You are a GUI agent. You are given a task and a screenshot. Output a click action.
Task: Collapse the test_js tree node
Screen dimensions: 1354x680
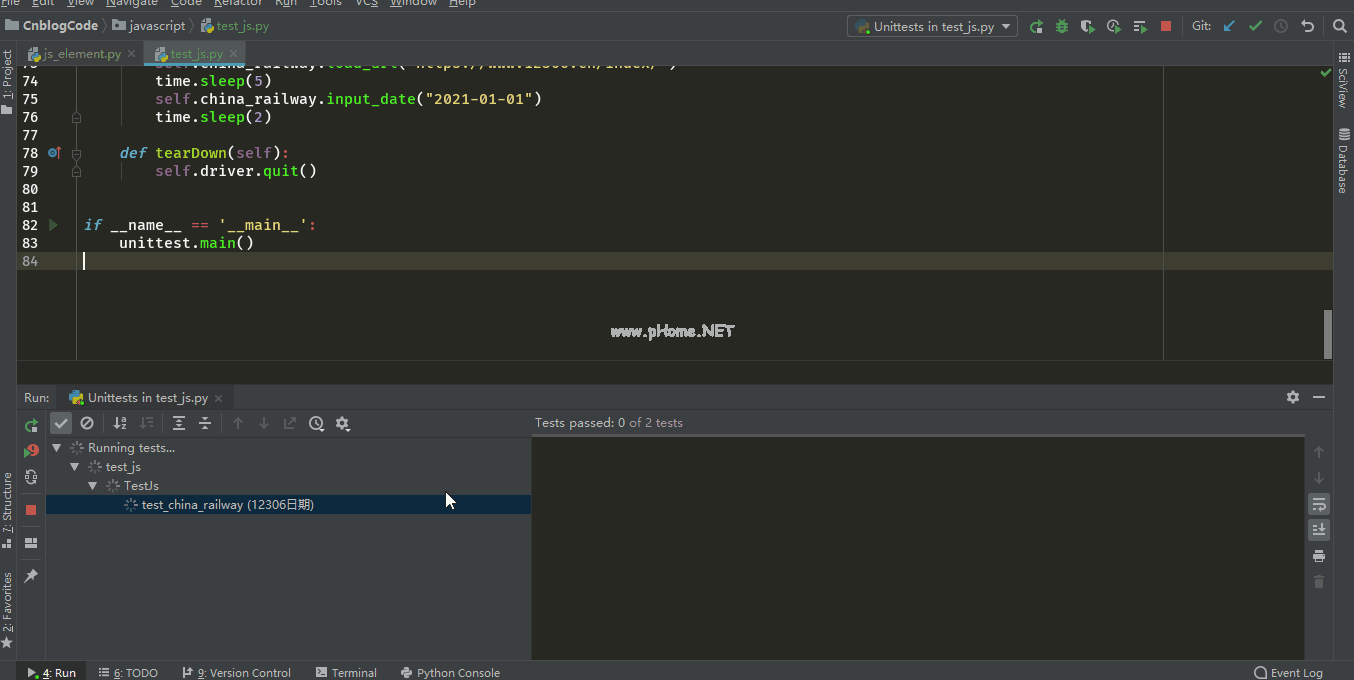pos(75,467)
